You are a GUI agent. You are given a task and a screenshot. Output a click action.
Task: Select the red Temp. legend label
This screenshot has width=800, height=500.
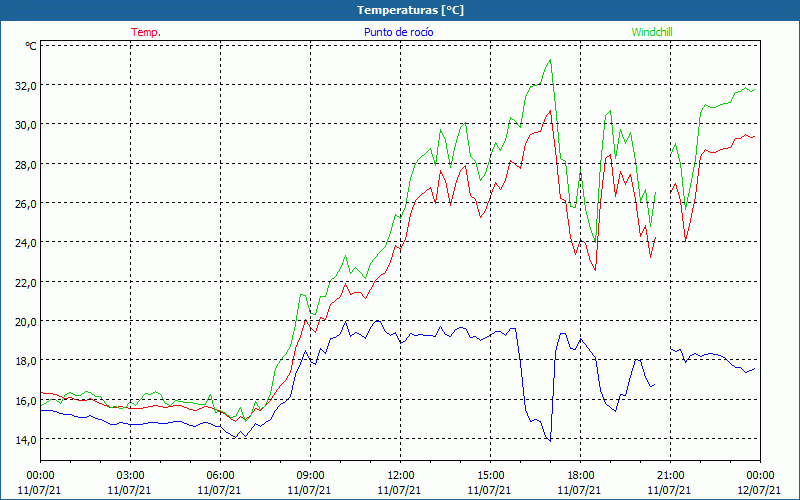click(x=146, y=32)
